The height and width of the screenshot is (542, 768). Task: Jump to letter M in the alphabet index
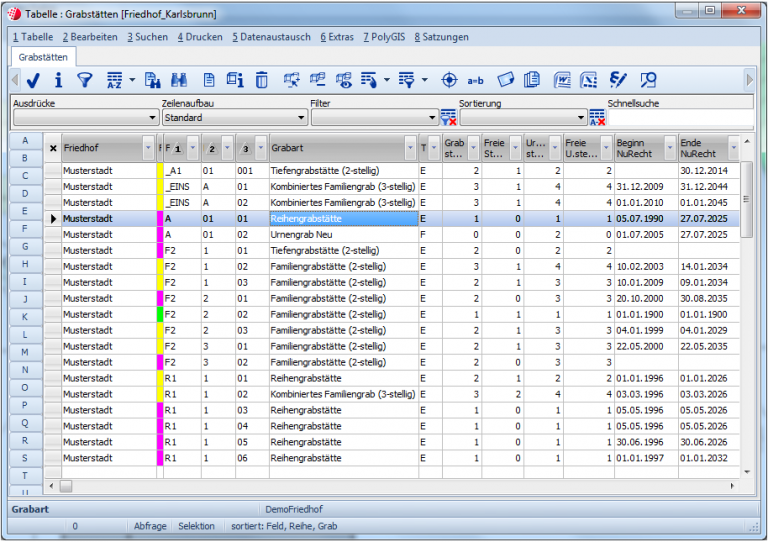pyautogui.click(x=25, y=351)
